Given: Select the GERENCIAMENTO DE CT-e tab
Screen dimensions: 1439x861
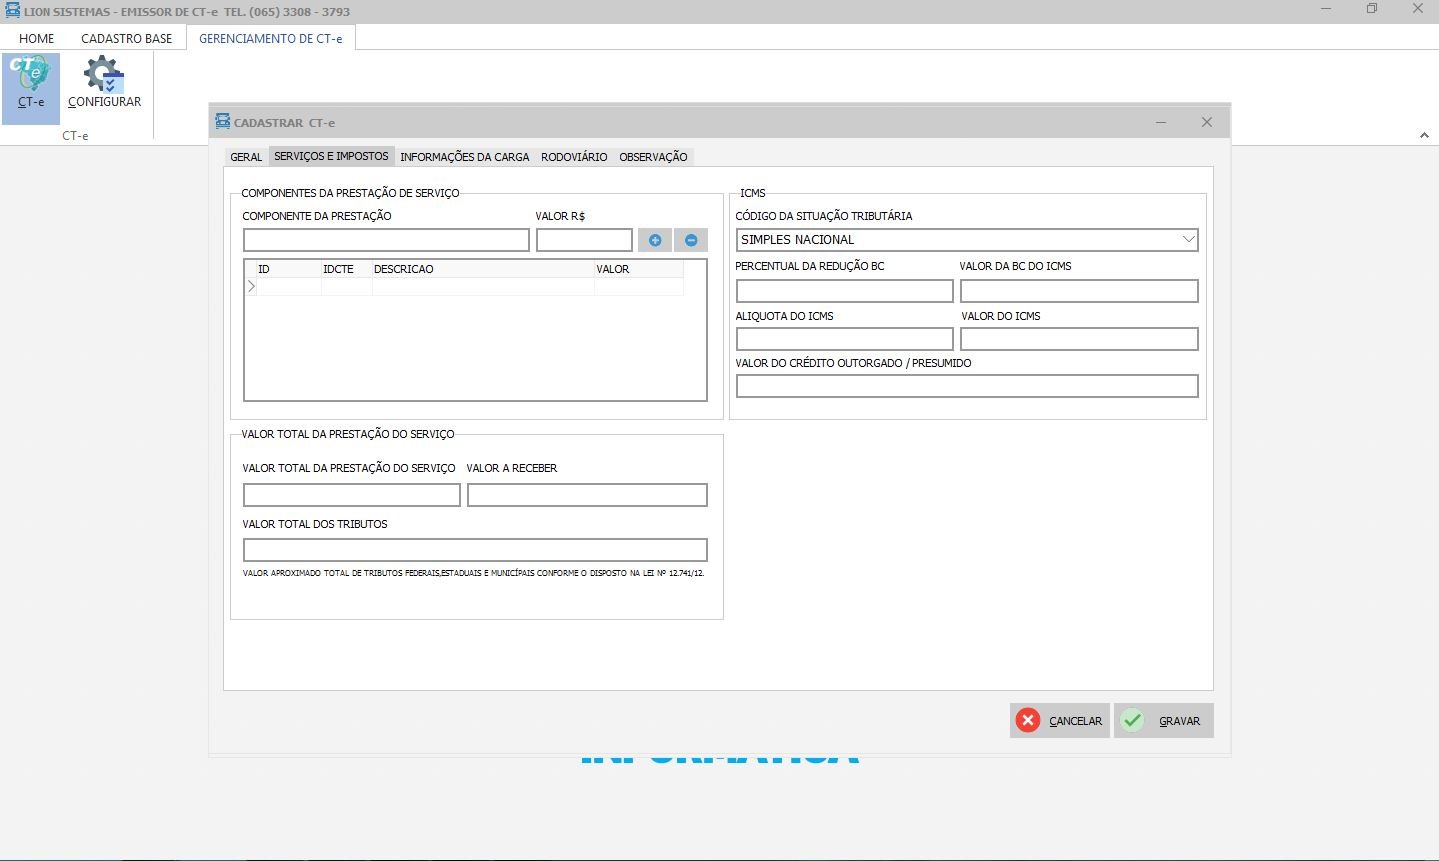Looking at the screenshot, I should pos(271,38).
